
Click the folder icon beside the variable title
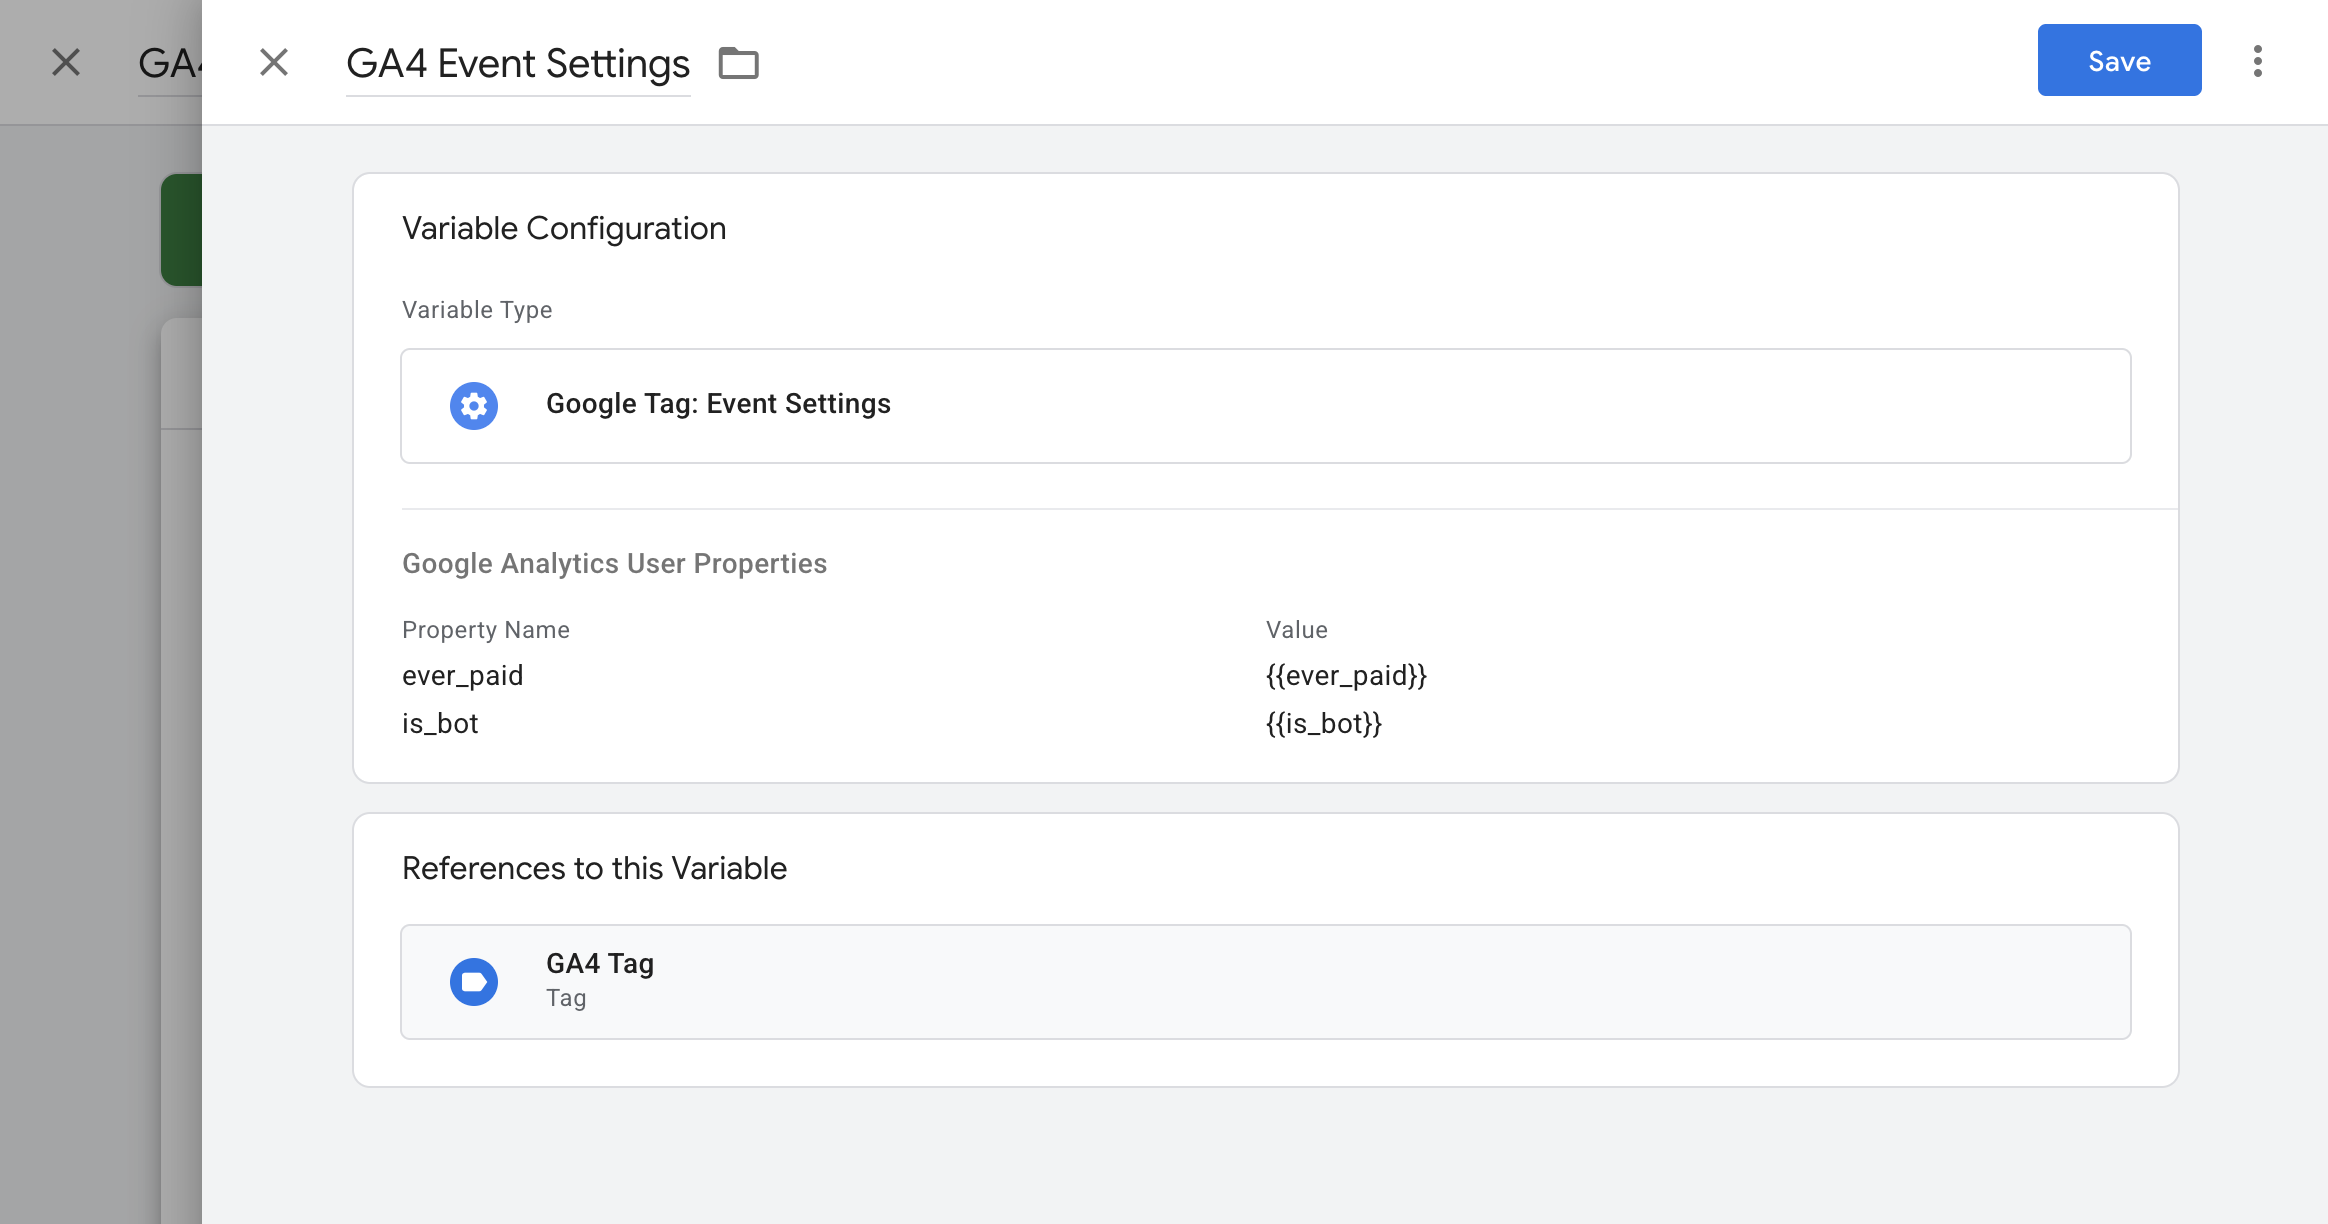[x=739, y=62]
